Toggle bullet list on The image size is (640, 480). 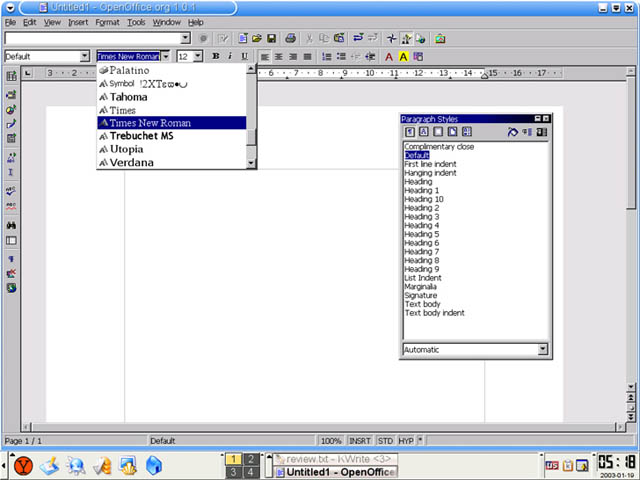coord(341,56)
